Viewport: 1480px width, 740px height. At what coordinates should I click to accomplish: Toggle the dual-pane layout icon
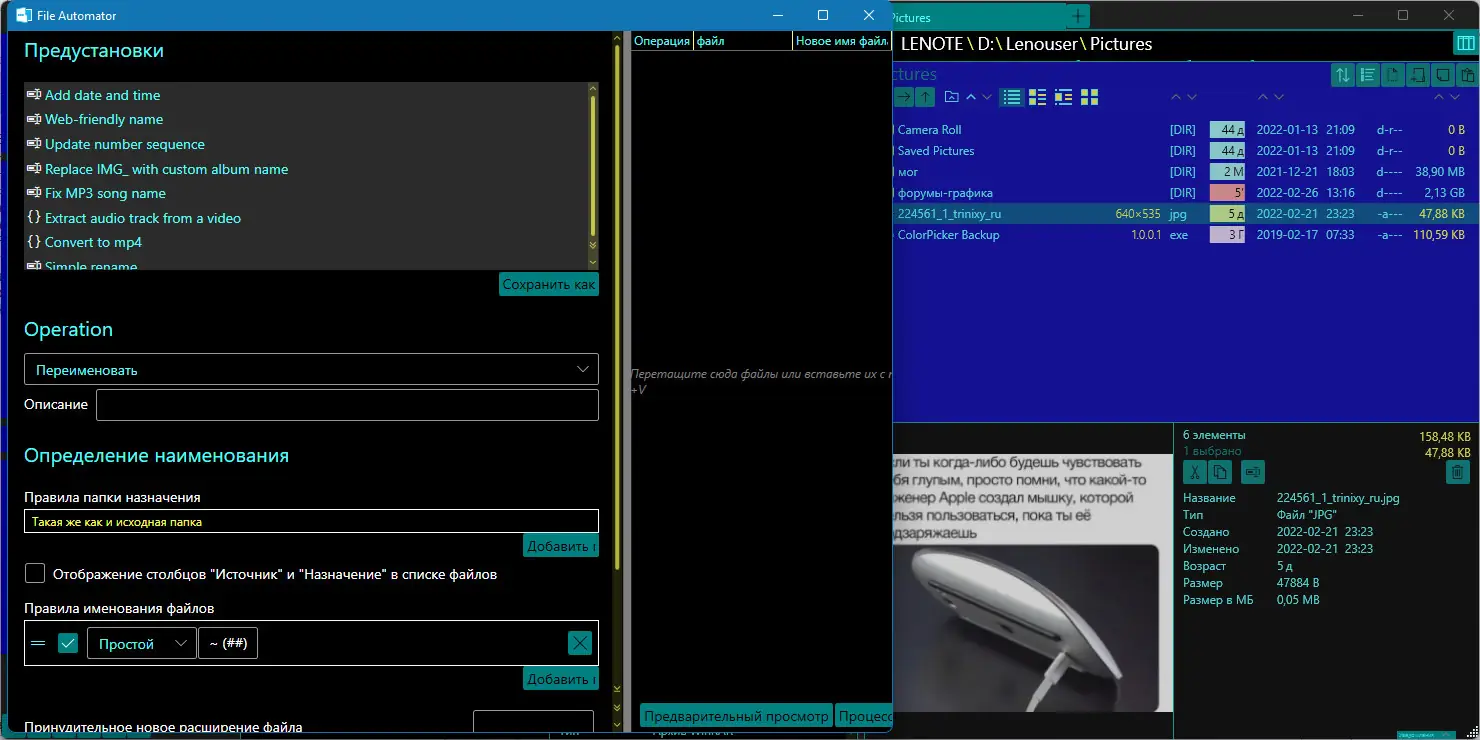tap(1464, 44)
